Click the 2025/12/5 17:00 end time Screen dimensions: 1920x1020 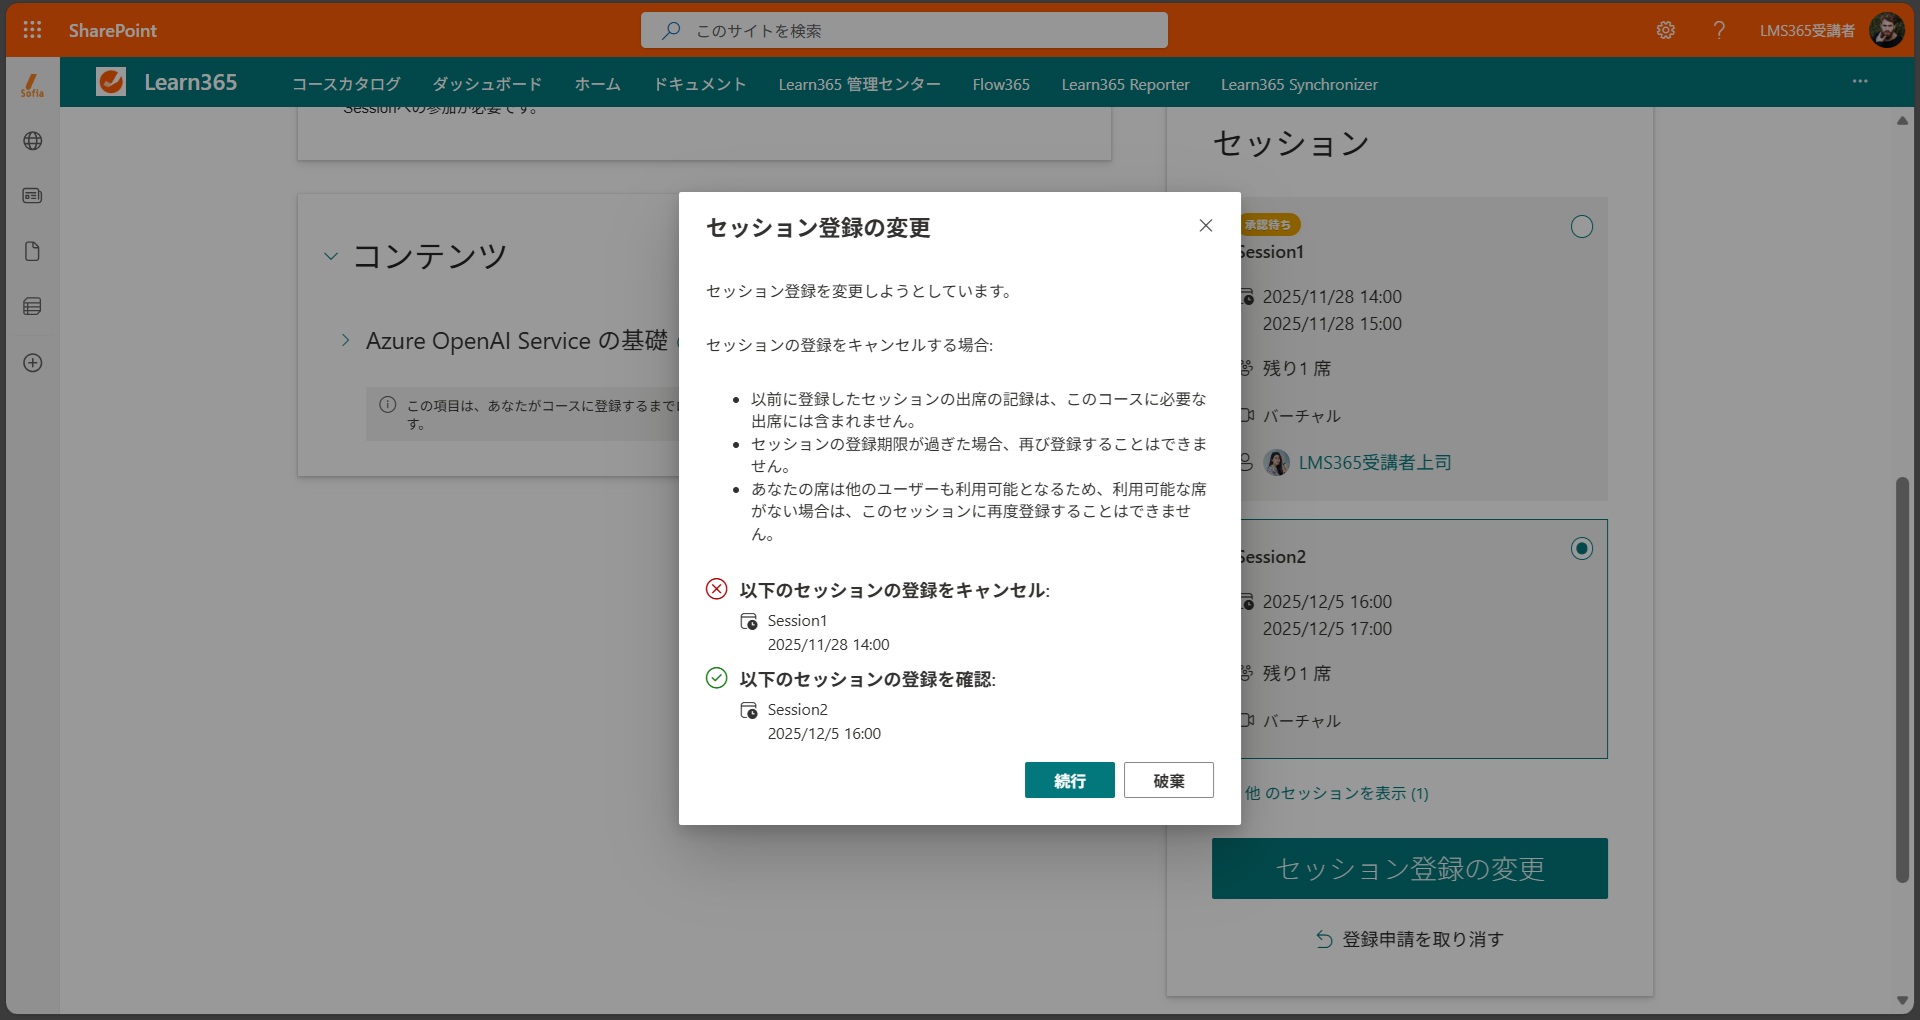tap(1327, 628)
